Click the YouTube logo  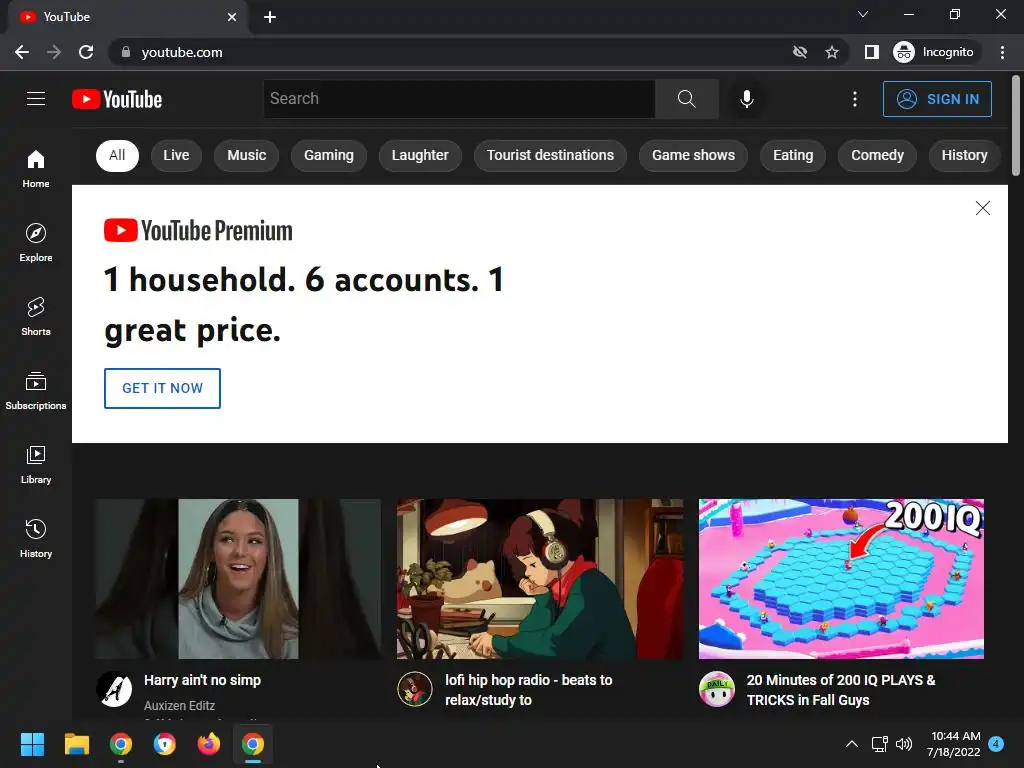117,99
